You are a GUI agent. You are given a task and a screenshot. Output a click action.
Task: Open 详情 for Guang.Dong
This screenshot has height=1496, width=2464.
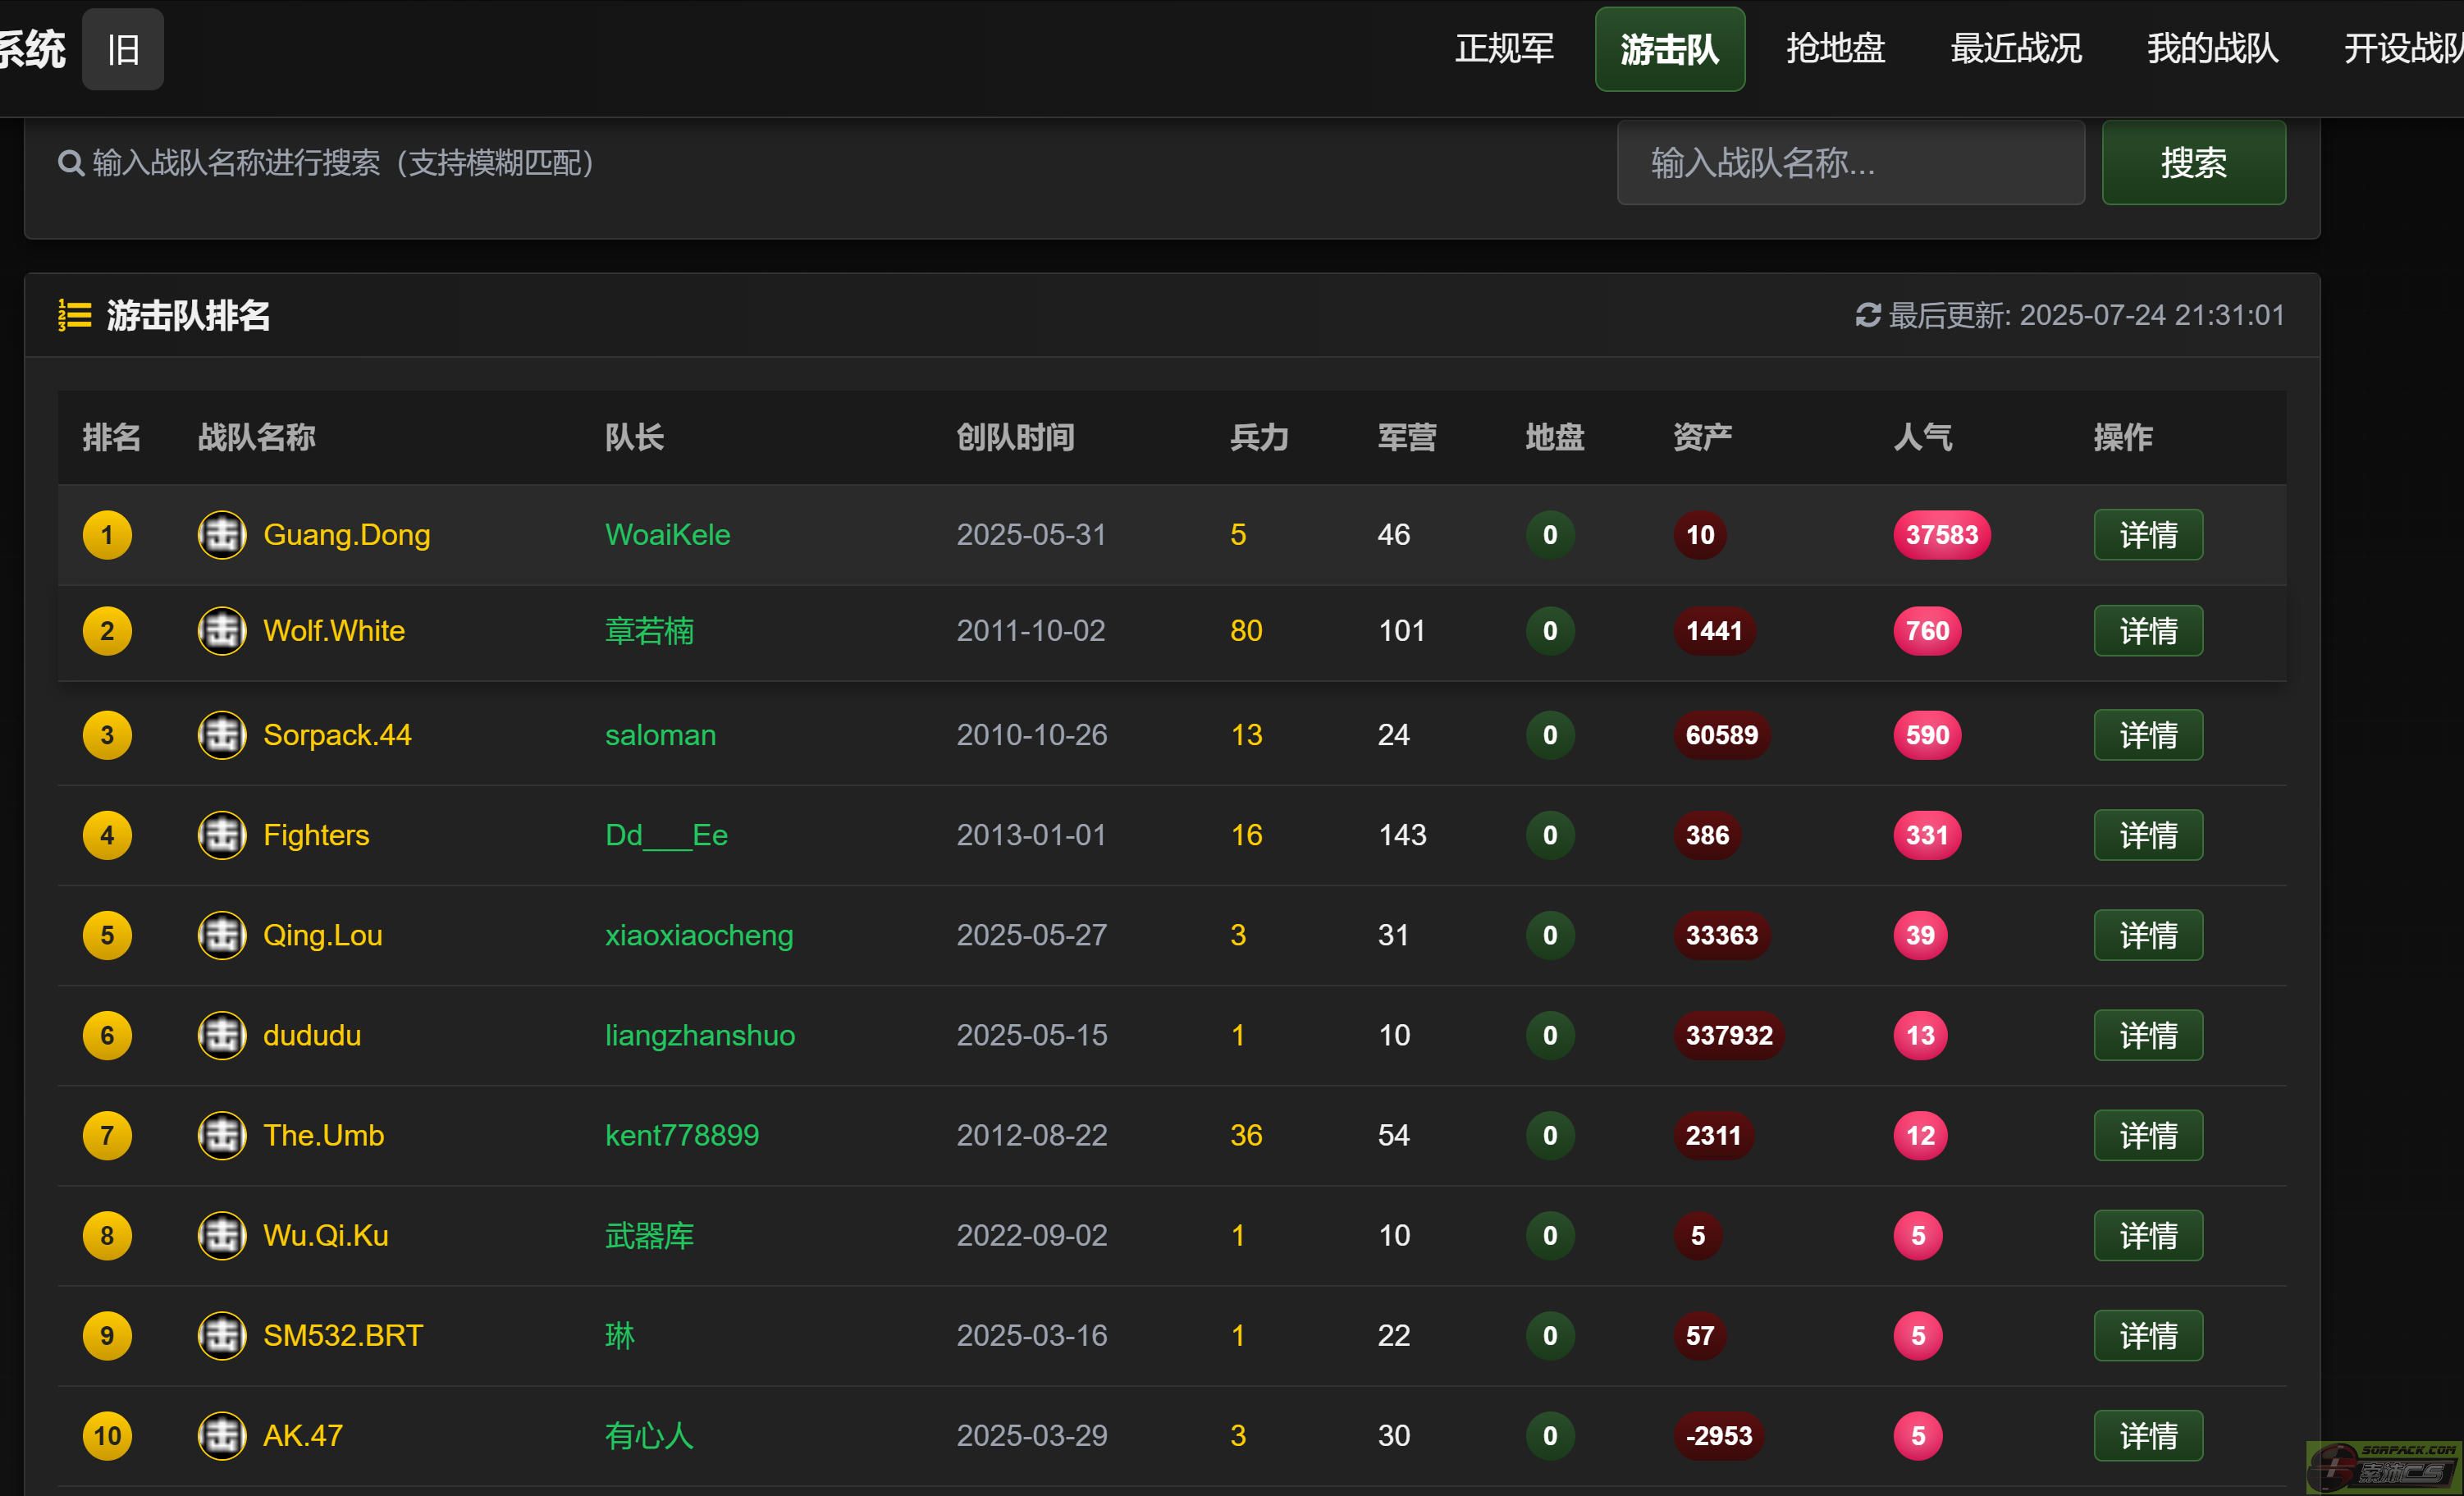click(2147, 535)
